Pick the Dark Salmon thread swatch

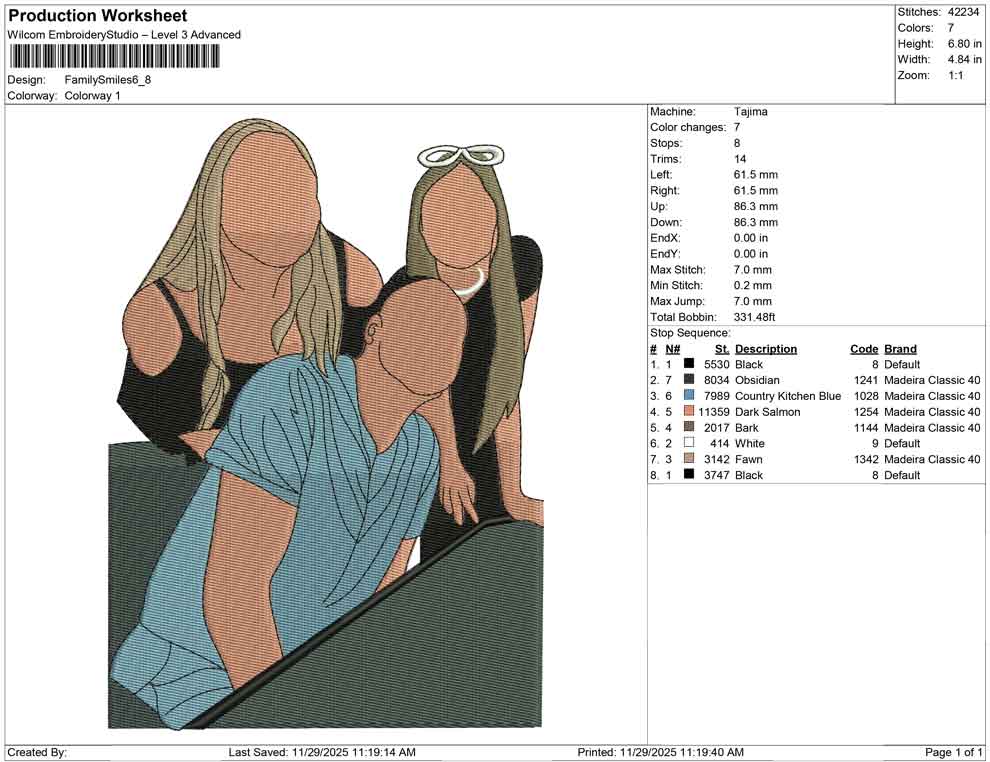coord(689,412)
